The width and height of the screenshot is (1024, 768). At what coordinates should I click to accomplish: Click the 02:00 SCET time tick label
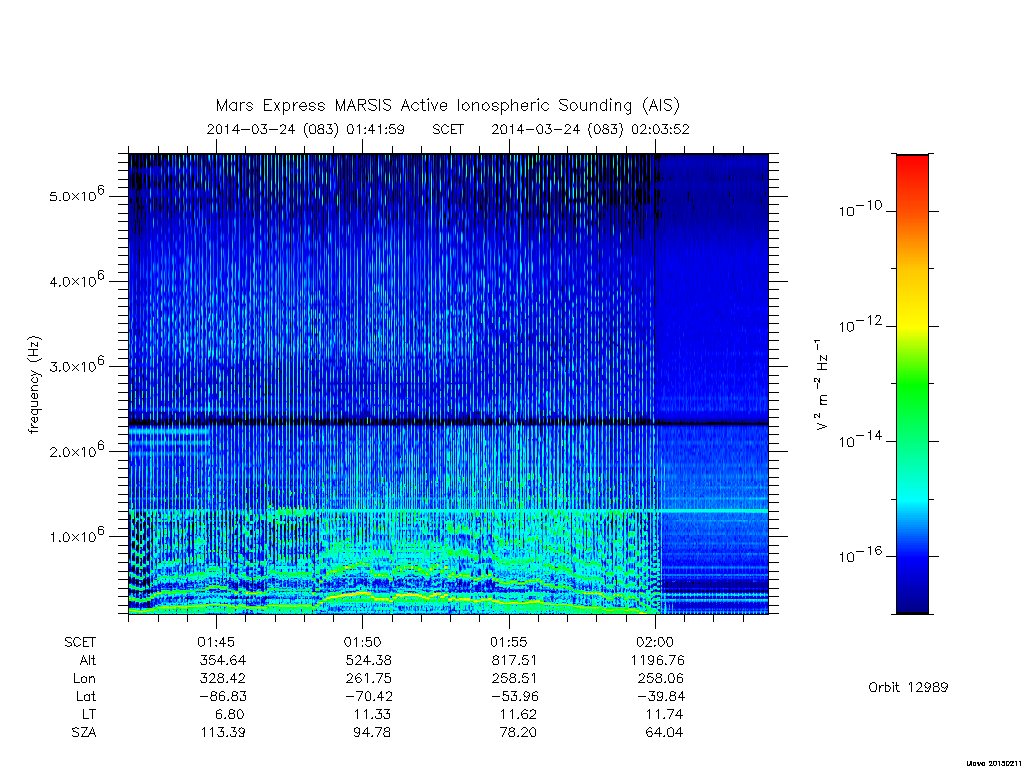[655, 642]
